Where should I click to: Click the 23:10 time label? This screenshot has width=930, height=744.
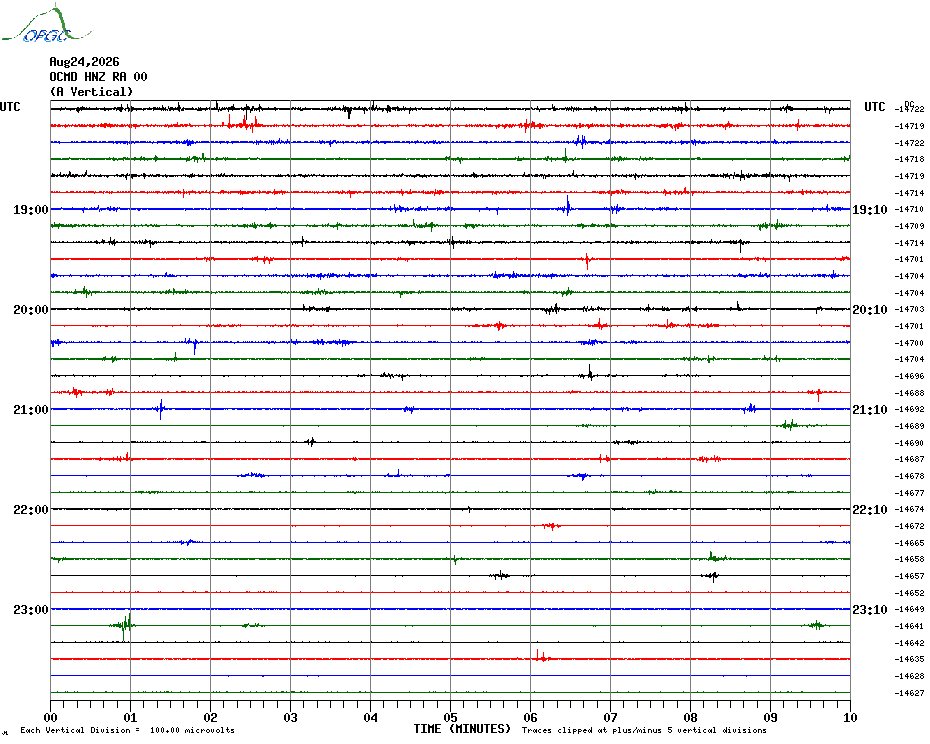[x=870, y=610]
